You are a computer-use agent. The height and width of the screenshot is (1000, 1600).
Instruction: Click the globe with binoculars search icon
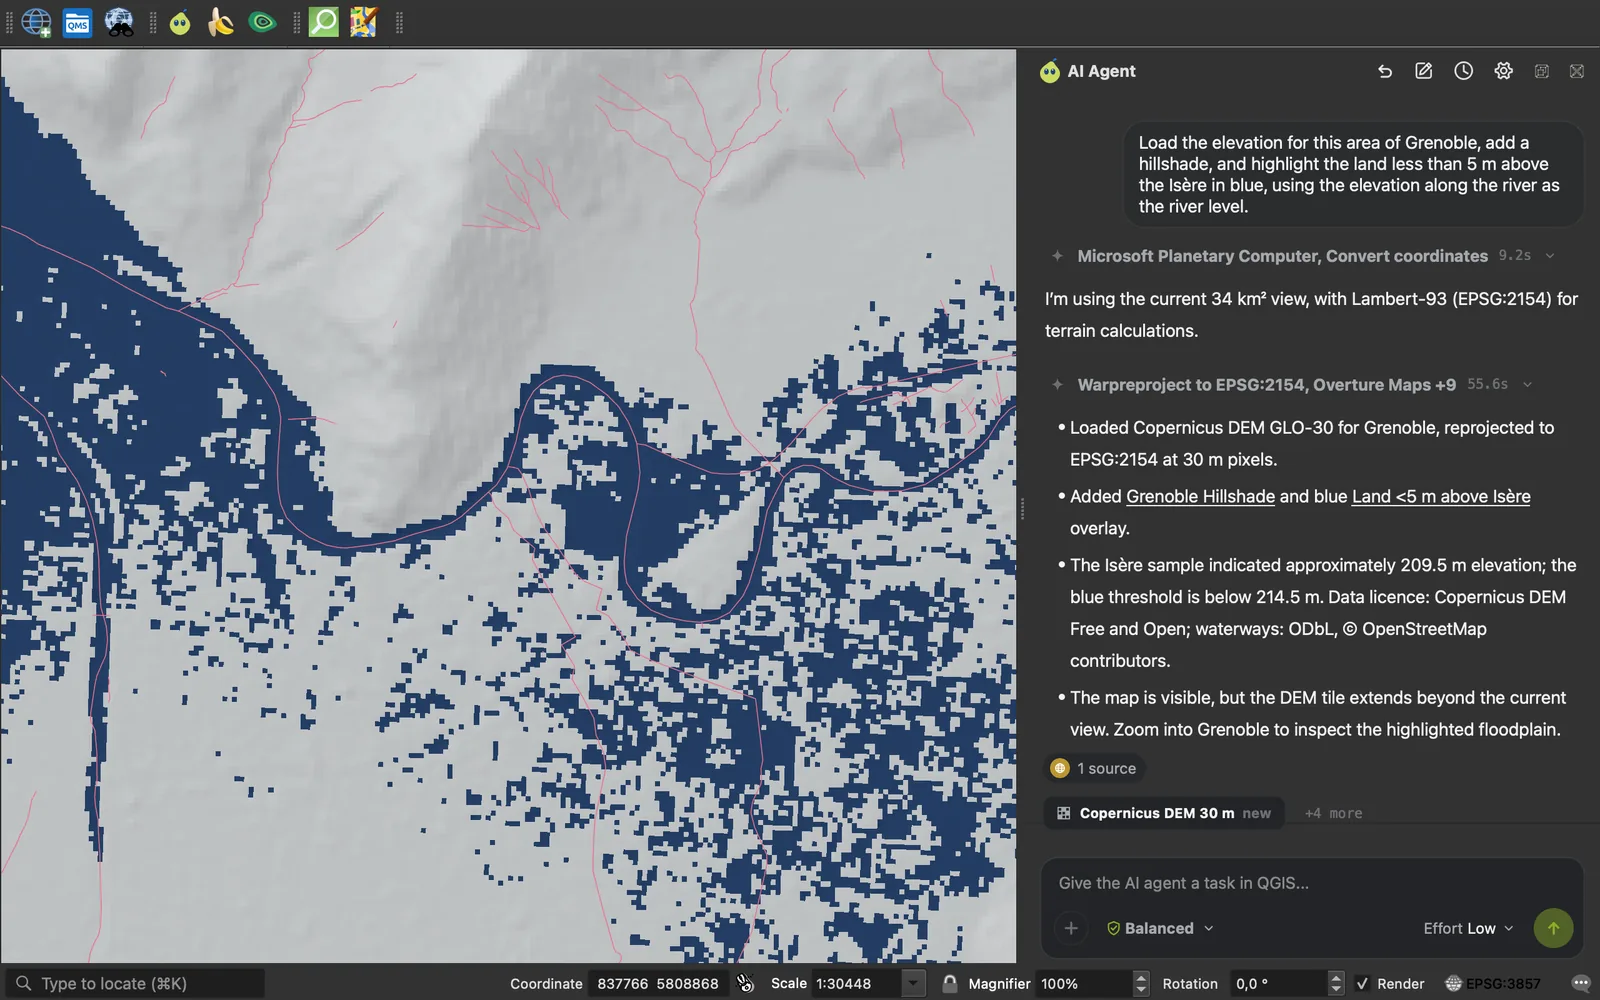coord(119,22)
